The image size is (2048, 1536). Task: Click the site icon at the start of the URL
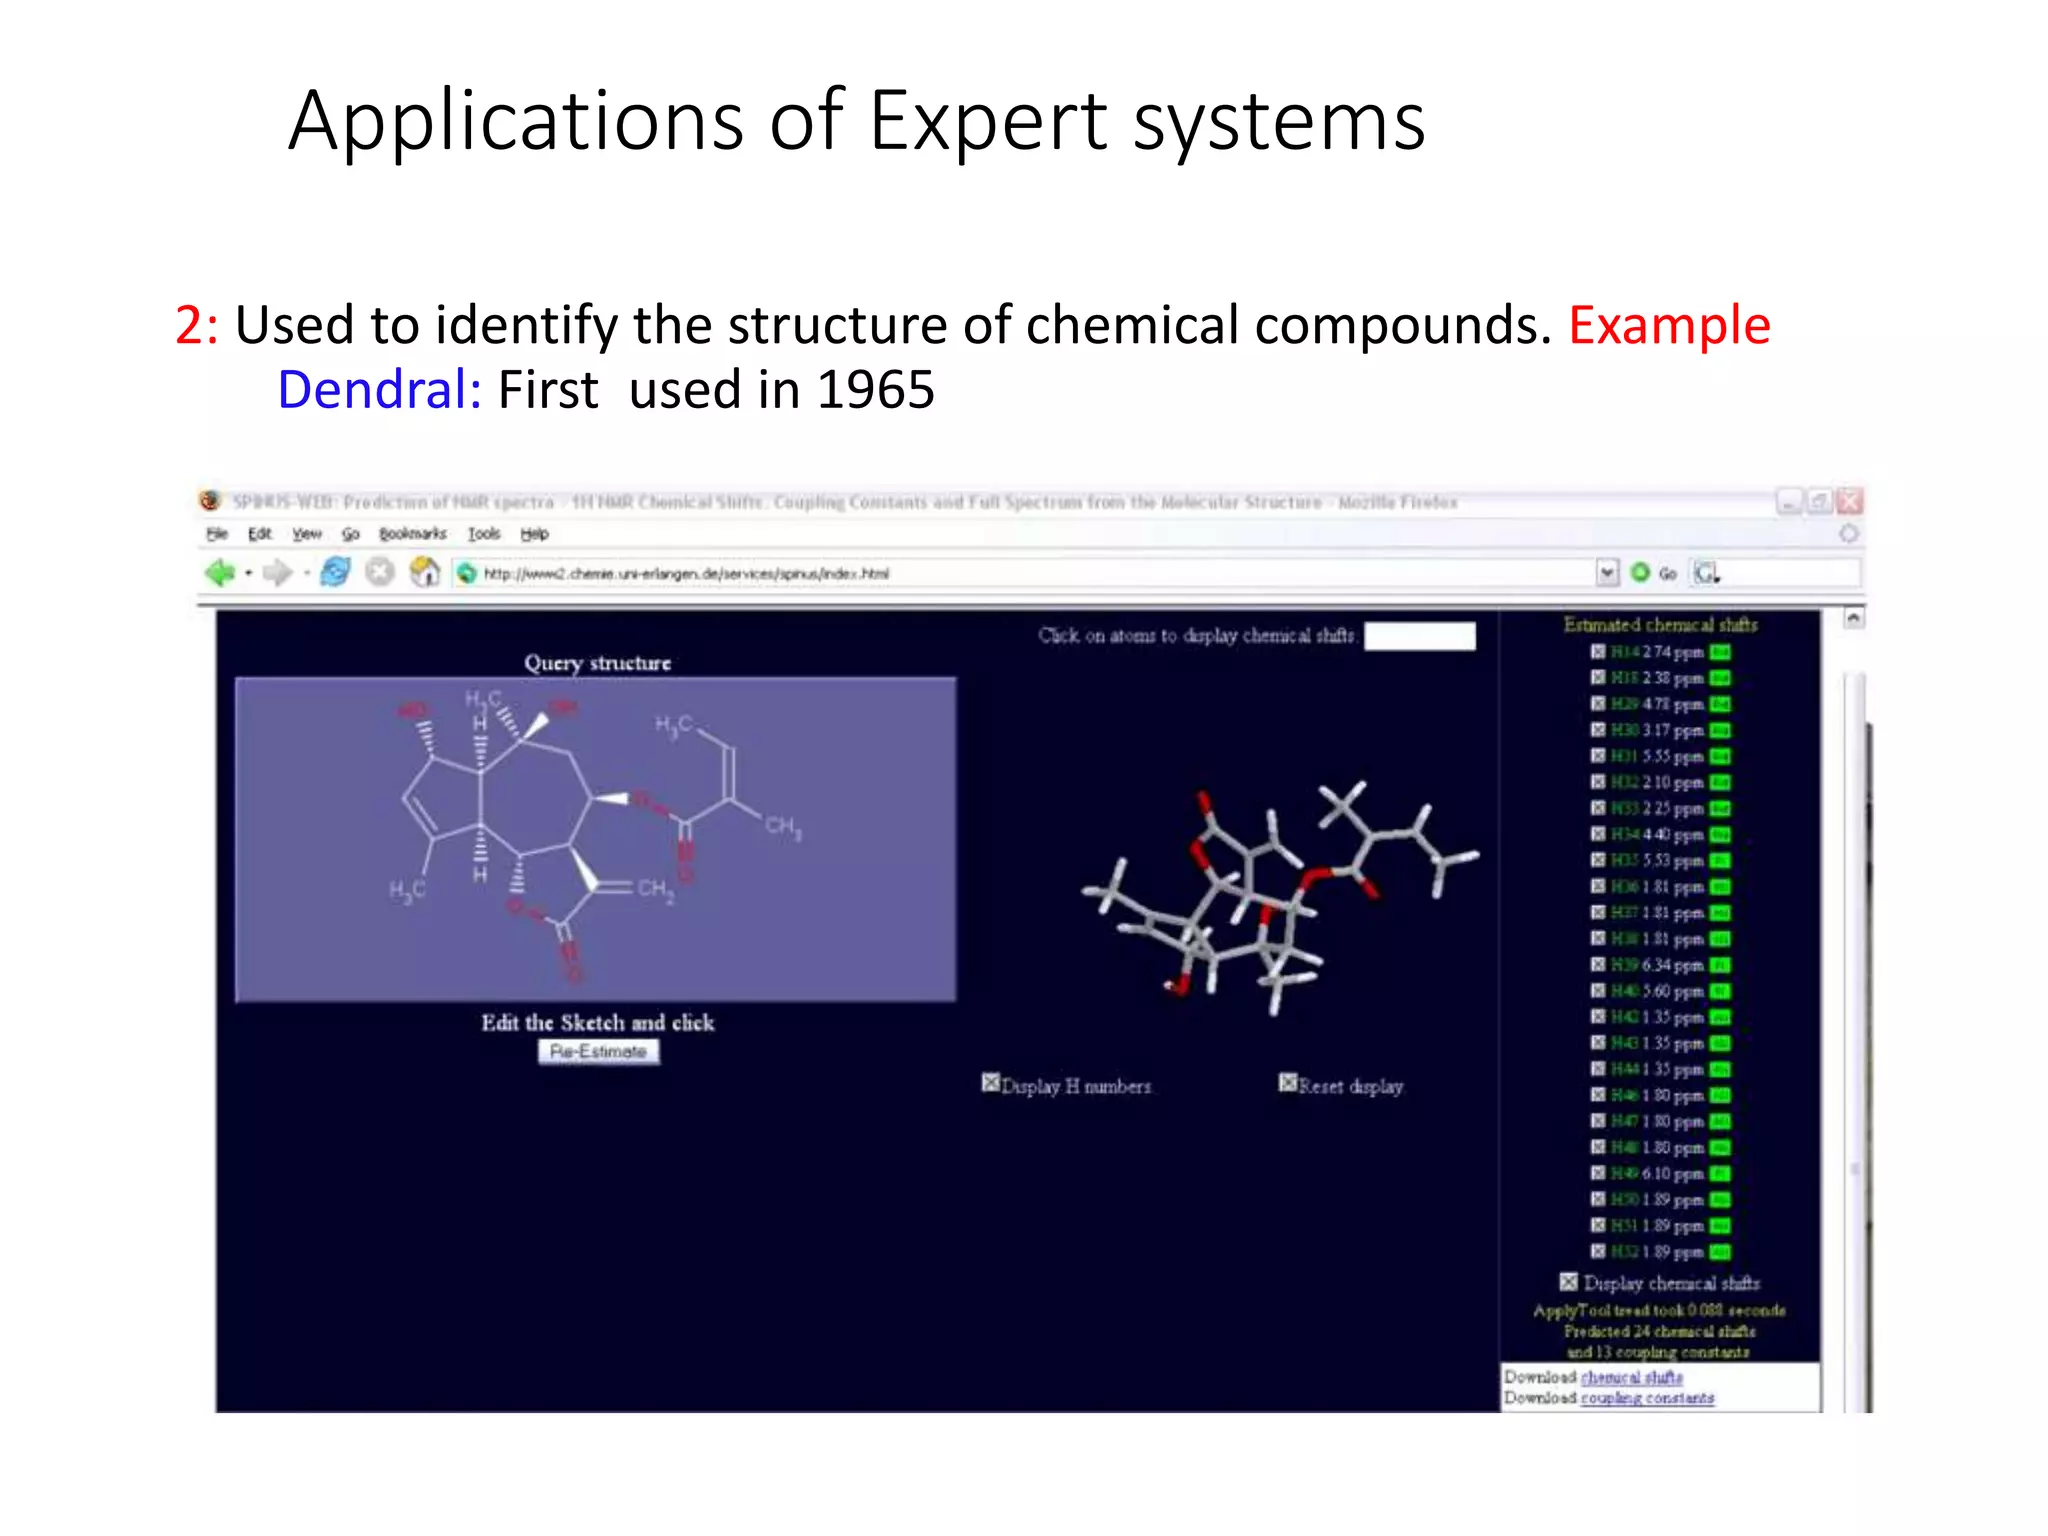click(466, 573)
